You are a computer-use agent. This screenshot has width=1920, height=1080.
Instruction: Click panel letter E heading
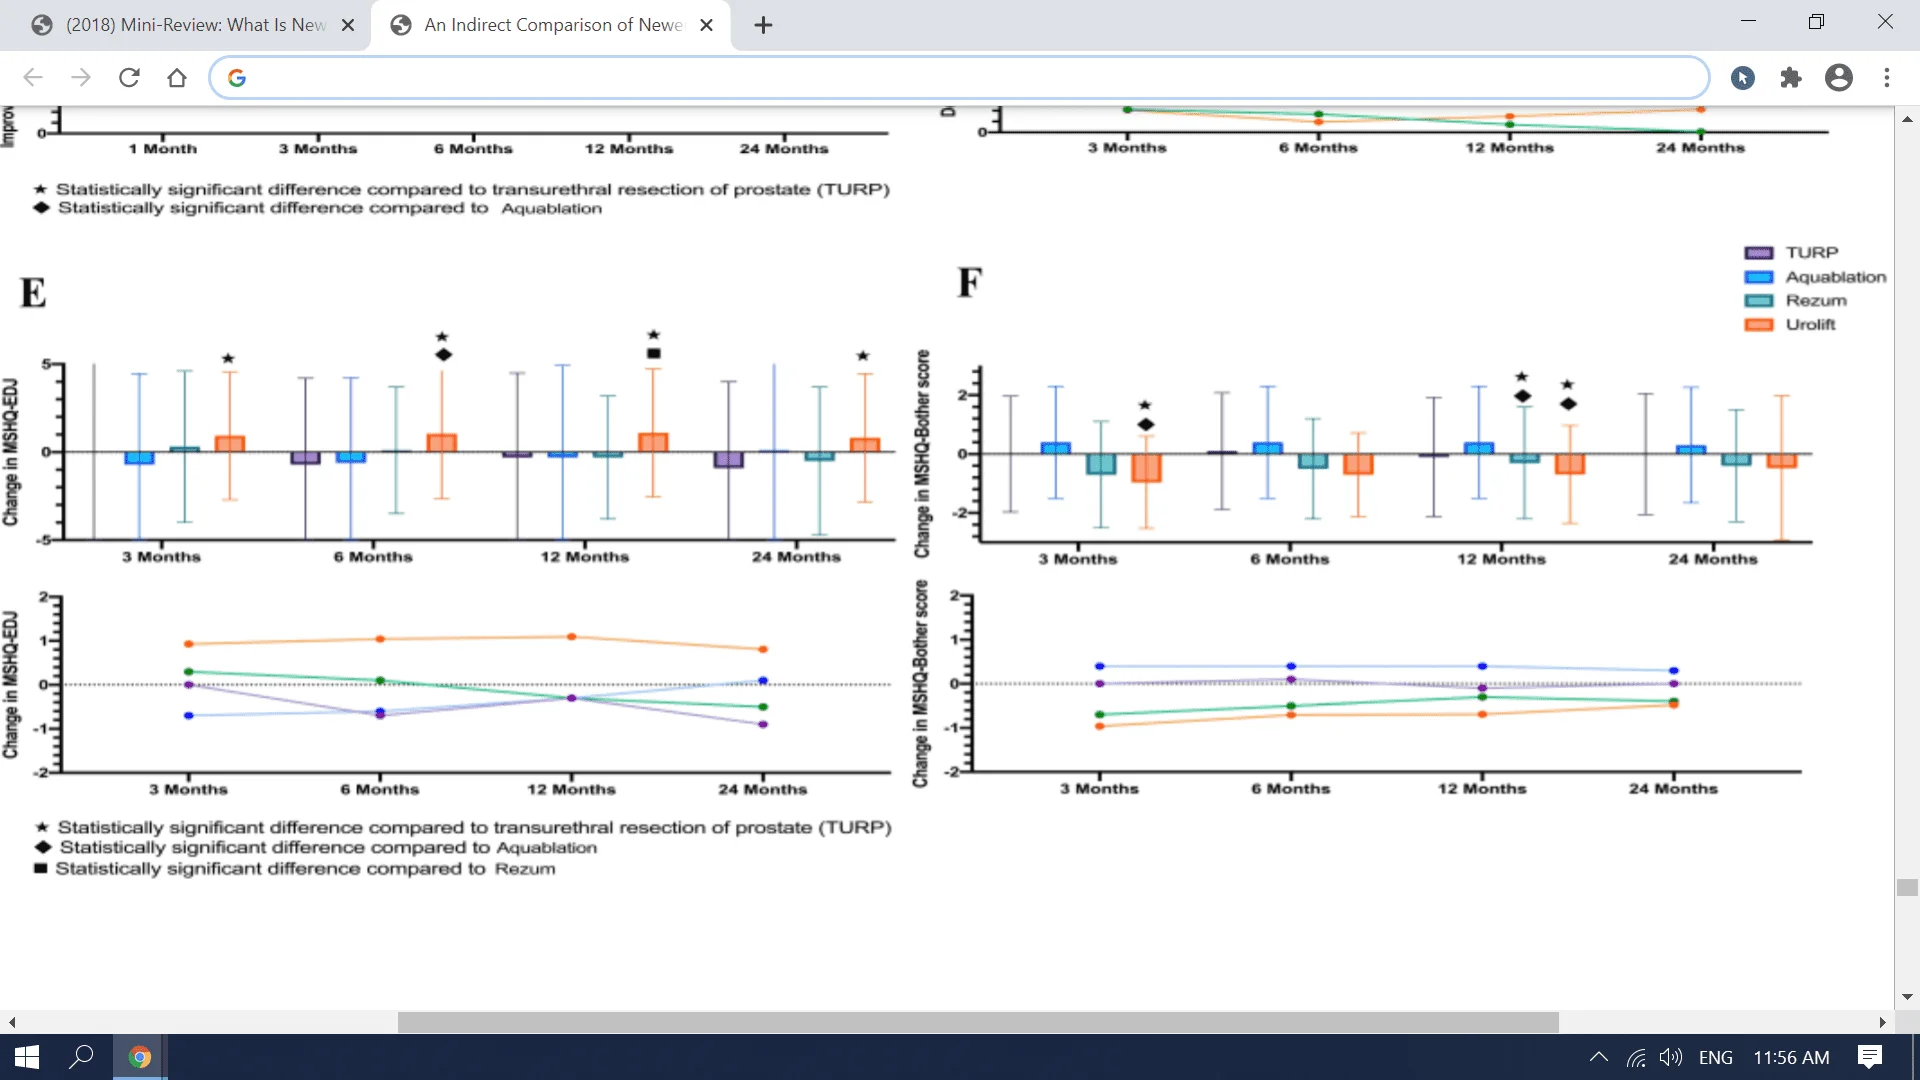(x=33, y=294)
